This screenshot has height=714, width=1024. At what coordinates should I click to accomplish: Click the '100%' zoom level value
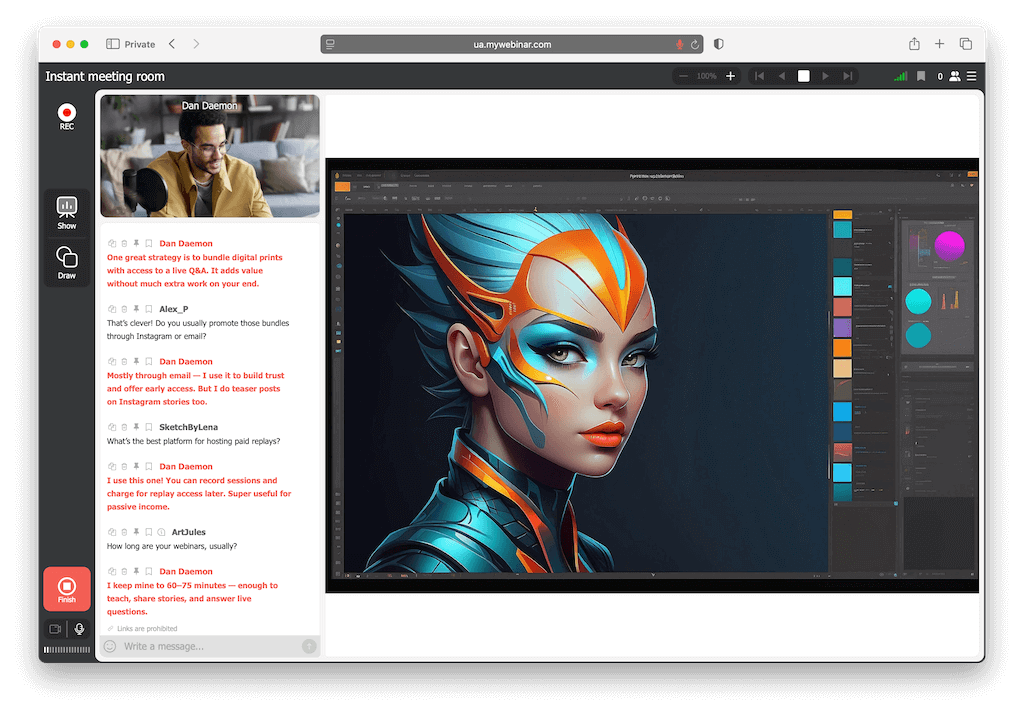coord(707,76)
